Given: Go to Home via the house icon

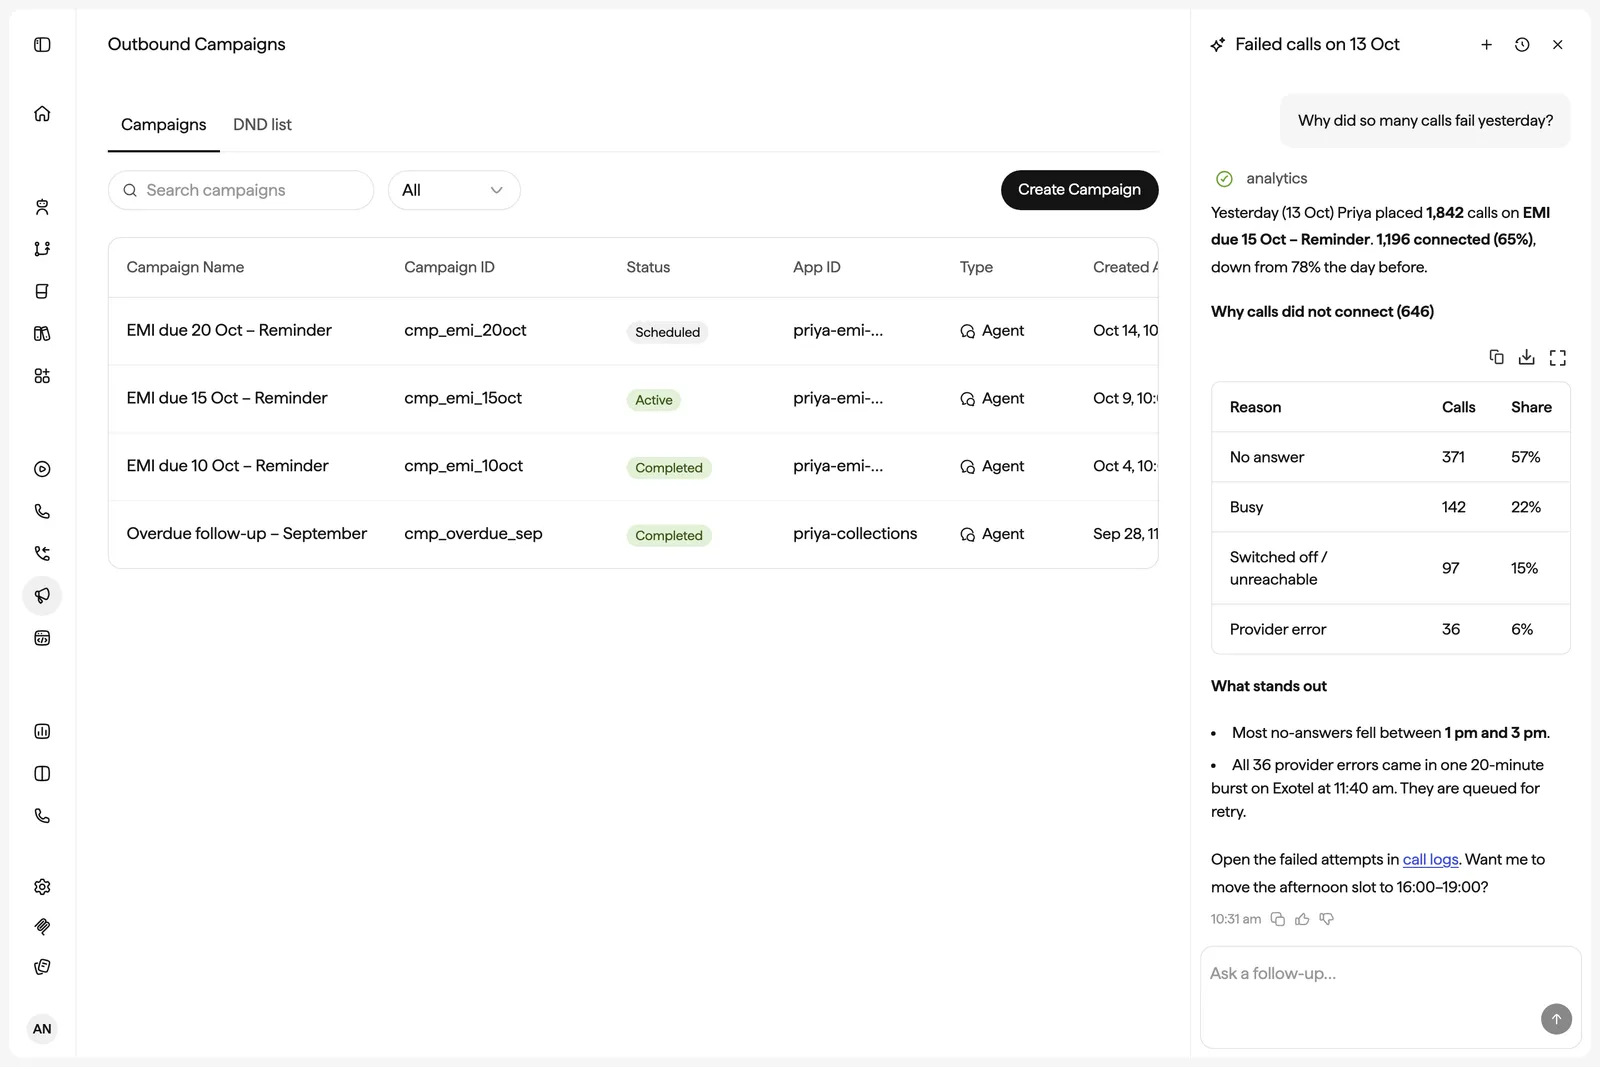Looking at the screenshot, I should tap(42, 113).
